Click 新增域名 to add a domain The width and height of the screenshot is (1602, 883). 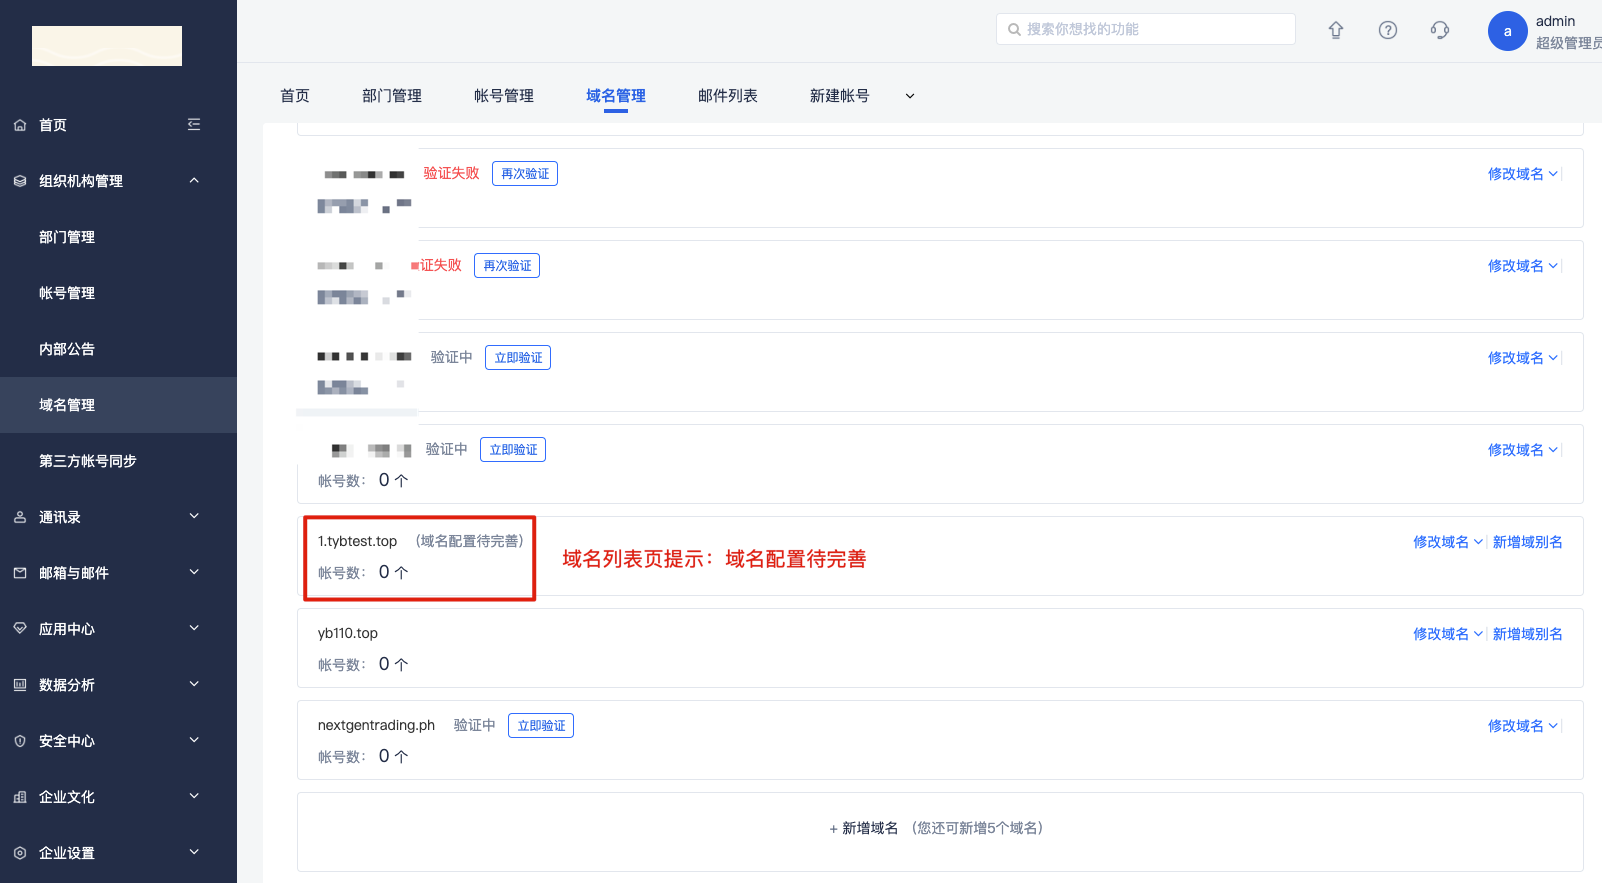click(x=868, y=828)
